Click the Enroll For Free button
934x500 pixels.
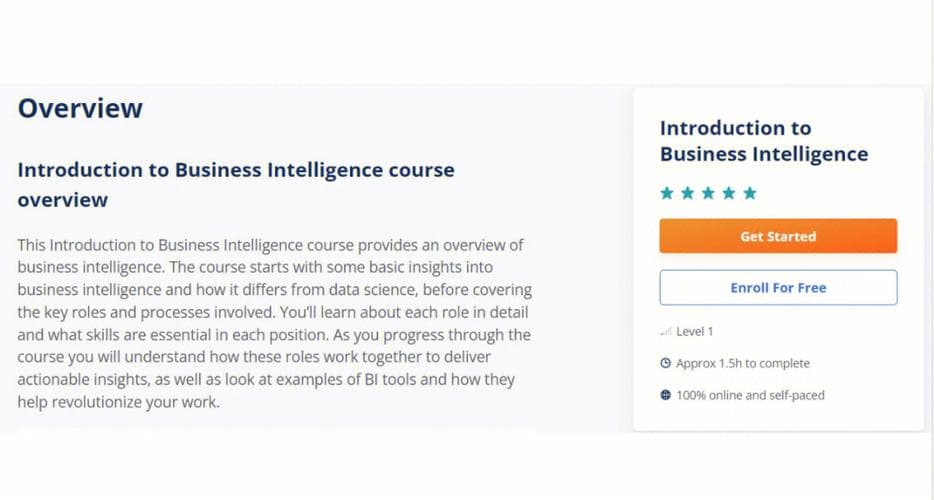[778, 287]
